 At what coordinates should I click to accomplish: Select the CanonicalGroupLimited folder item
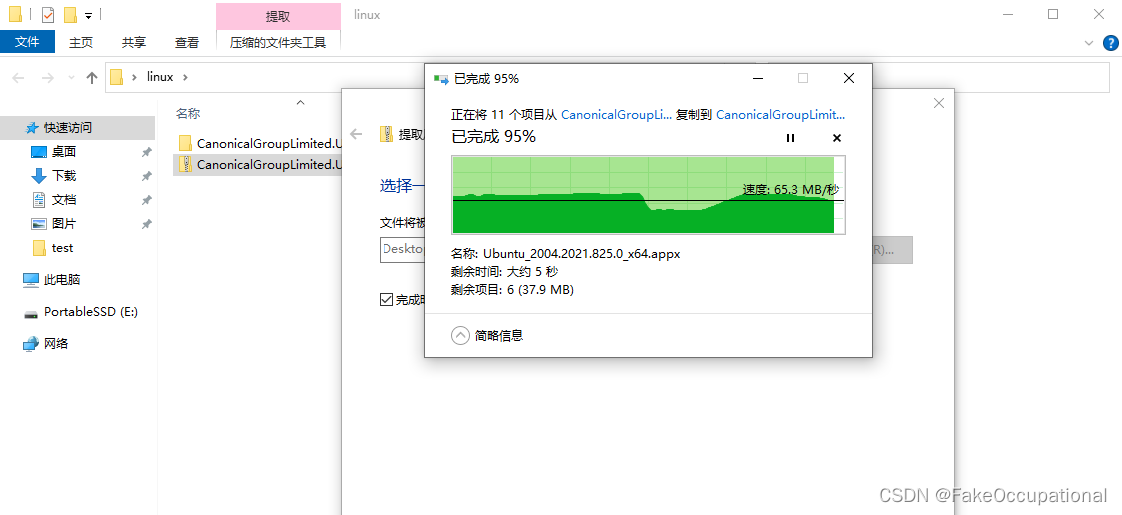(258, 143)
